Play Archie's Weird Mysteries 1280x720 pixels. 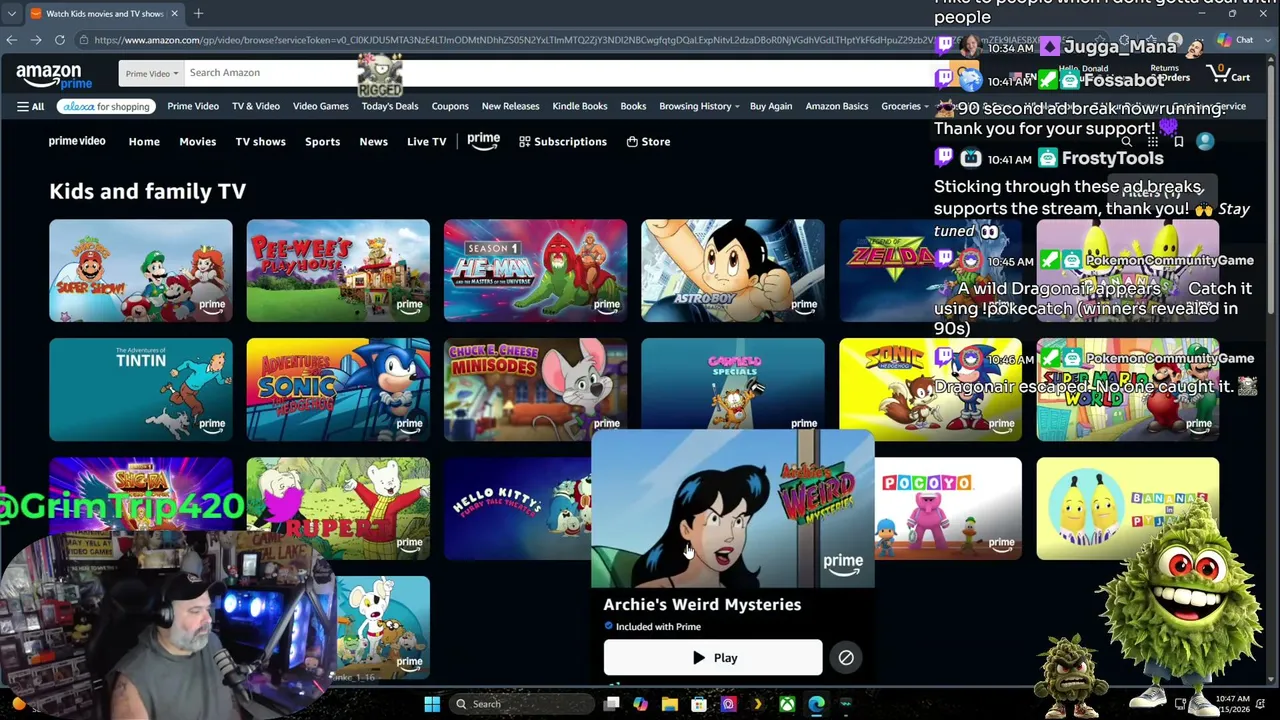(713, 657)
